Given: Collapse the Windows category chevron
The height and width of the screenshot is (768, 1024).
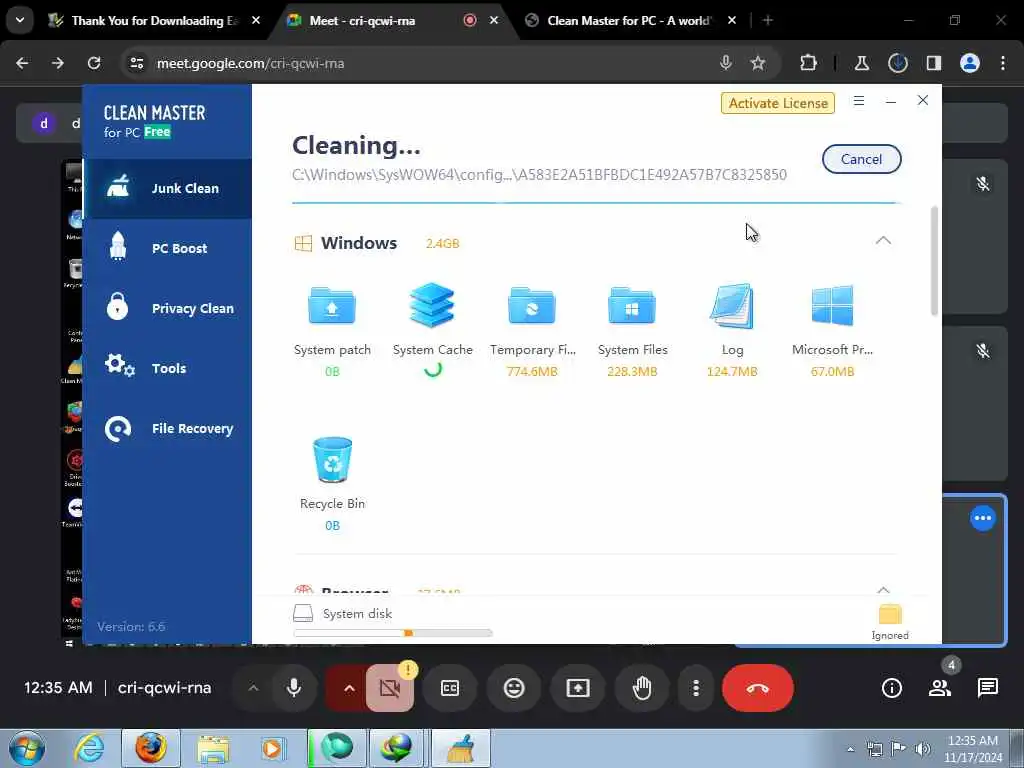Looking at the screenshot, I should coord(883,240).
